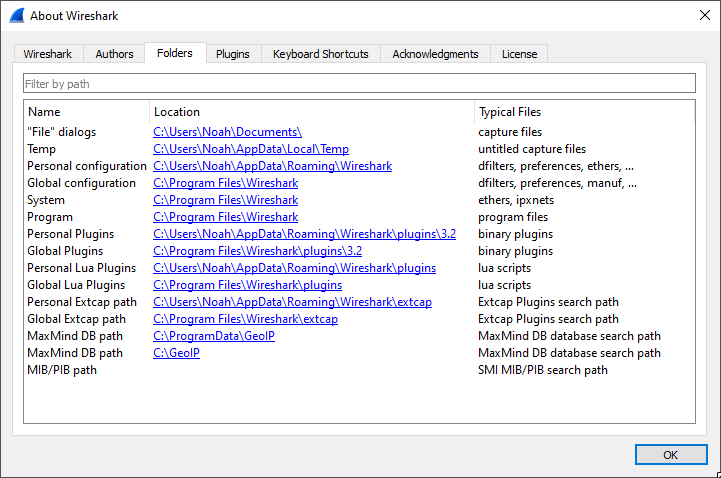
Task: Select the Folders tab
Action: click(x=175, y=53)
